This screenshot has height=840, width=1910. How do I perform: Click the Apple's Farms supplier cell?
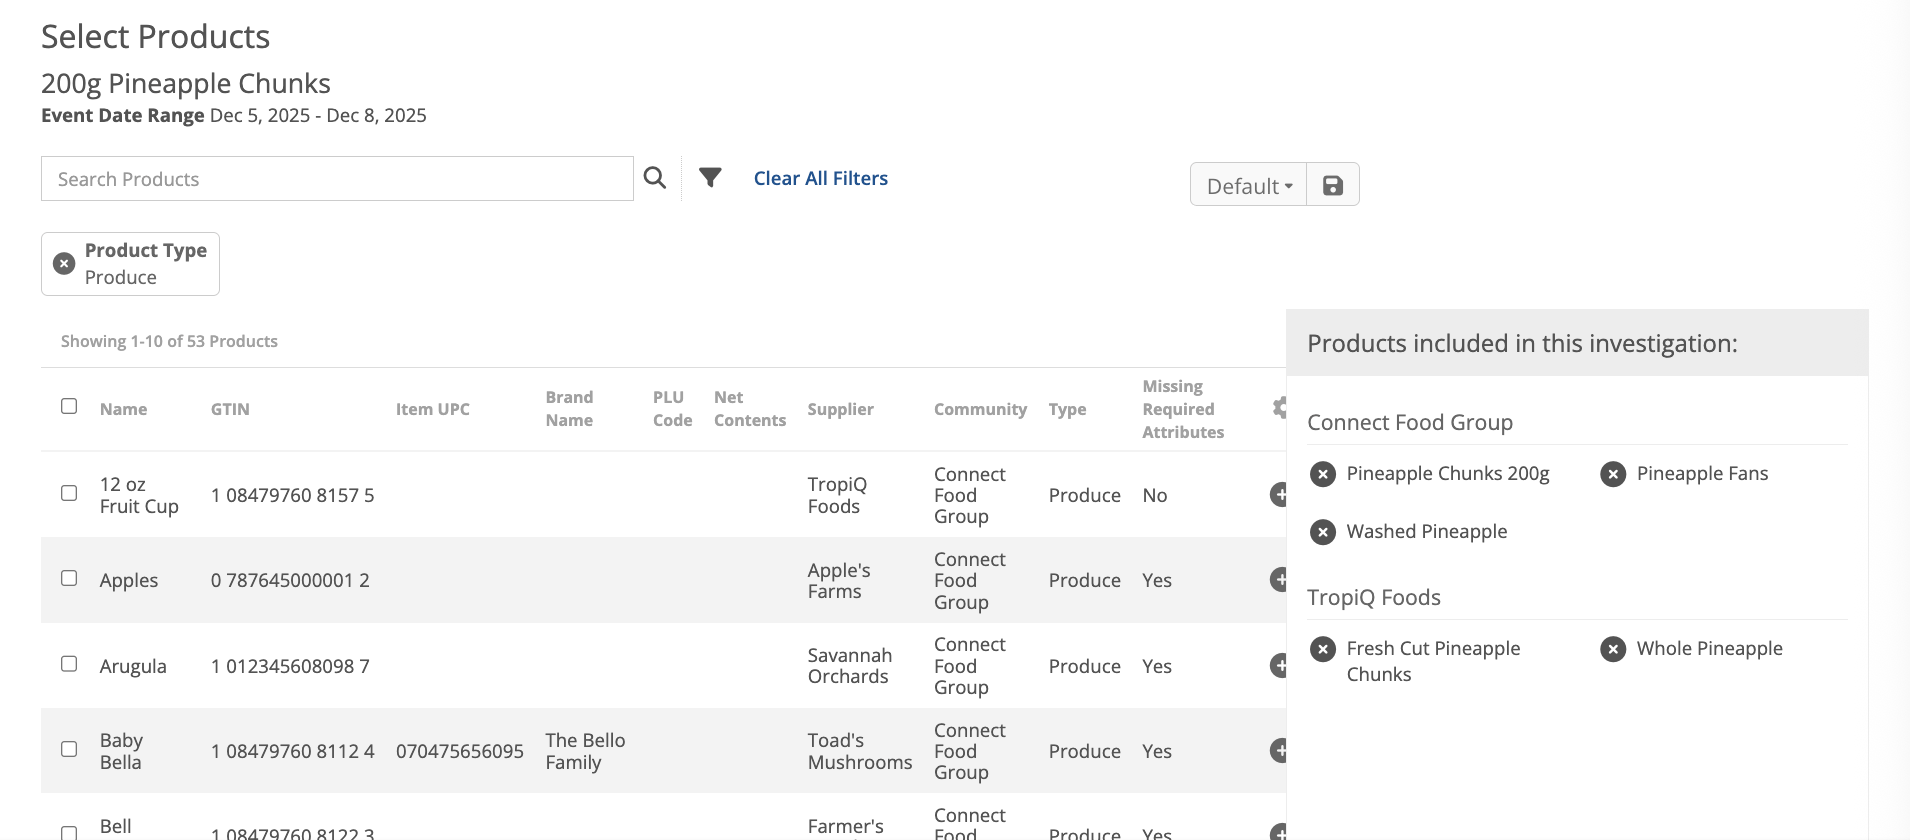coord(839,580)
